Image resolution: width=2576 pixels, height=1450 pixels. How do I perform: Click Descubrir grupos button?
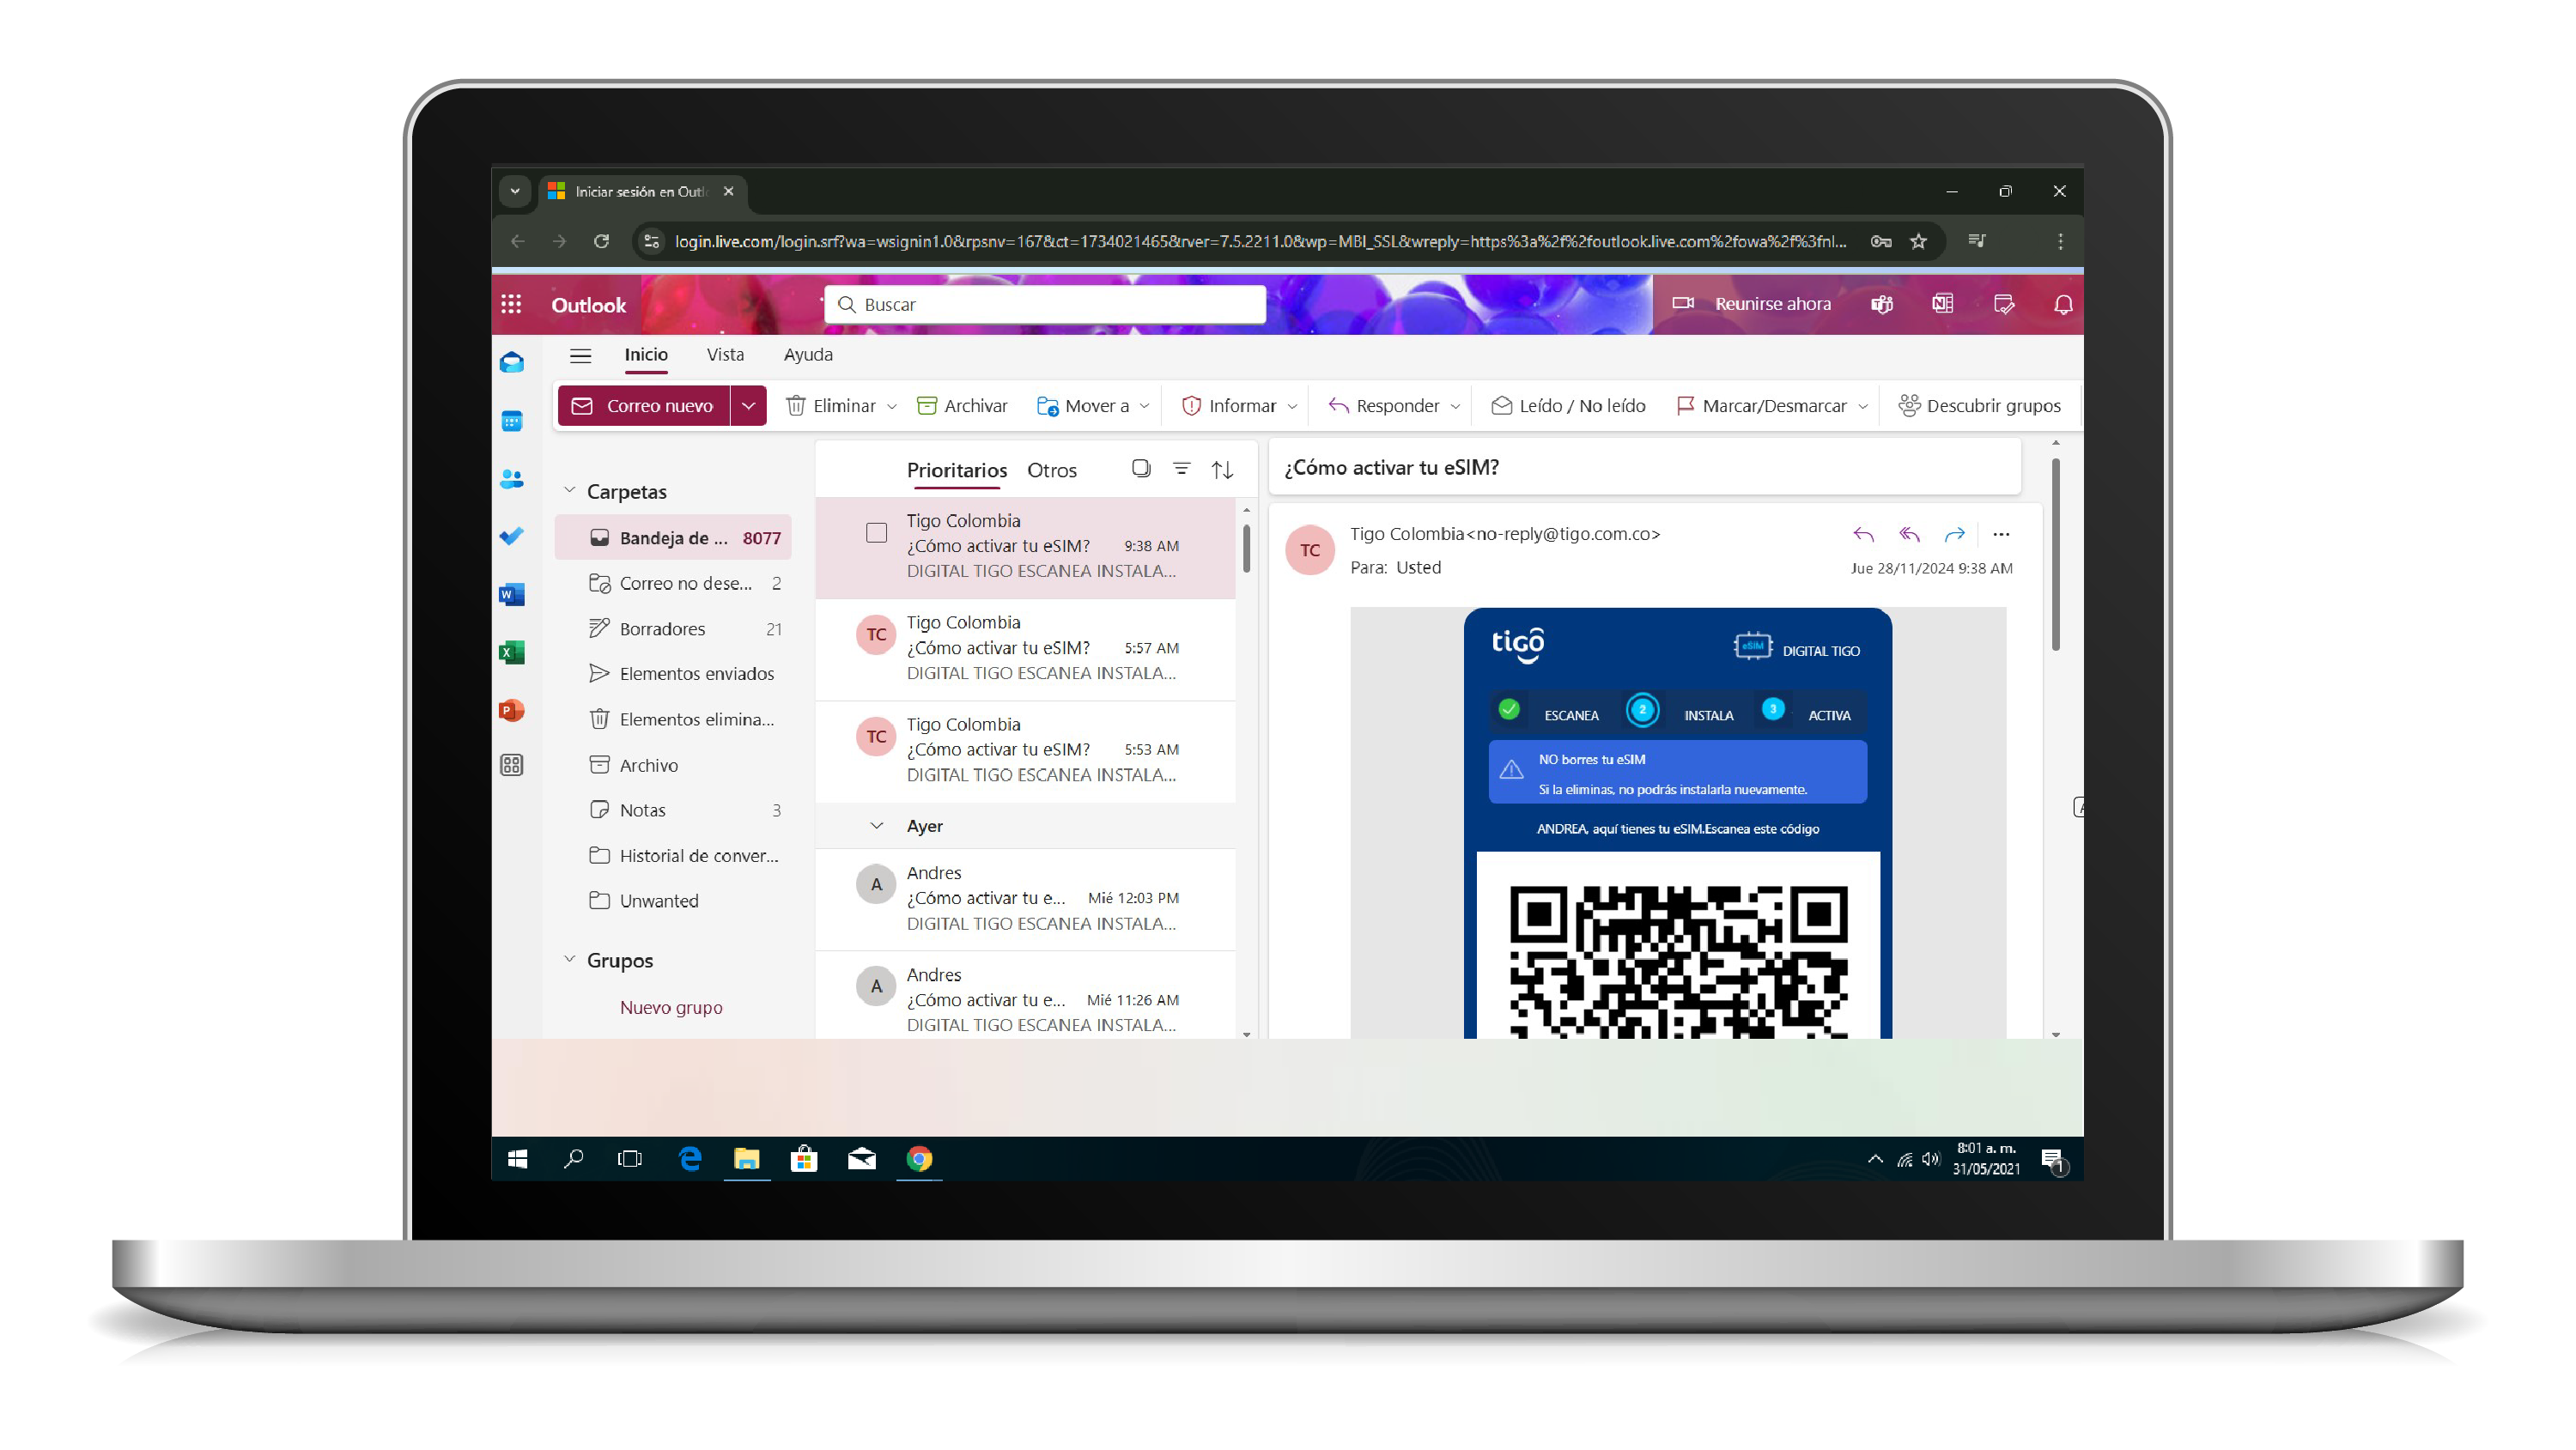1979,405
